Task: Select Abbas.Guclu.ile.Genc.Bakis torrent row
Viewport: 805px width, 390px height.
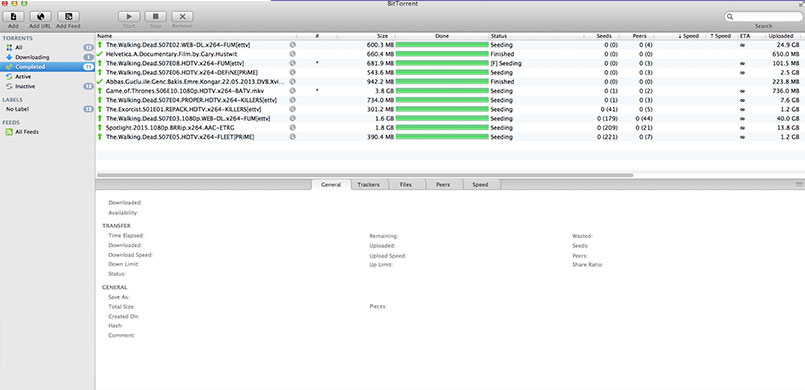Action: [450, 82]
